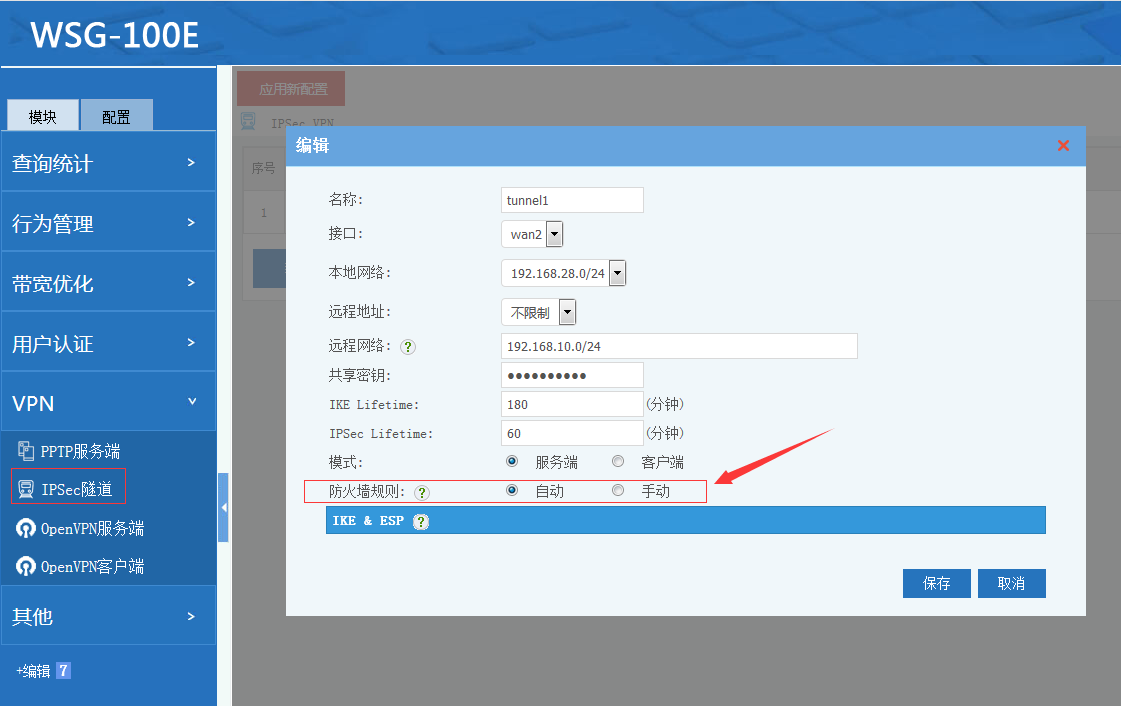The height and width of the screenshot is (706, 1121).
Task: Close the 编辑 dialog with X
Action: coord(1063,146)
